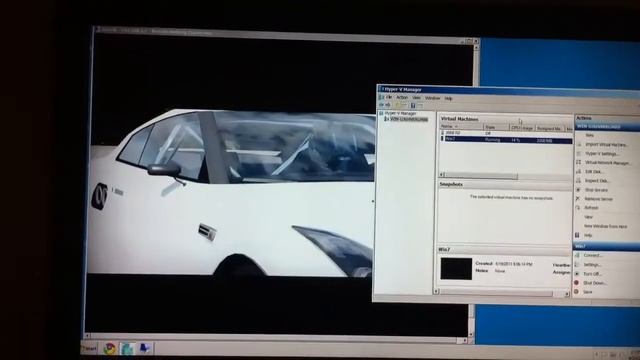The width and height of the screenshot is (640, 360).
Task: Click the Start button on taskbar
Action: click(89, 349)
